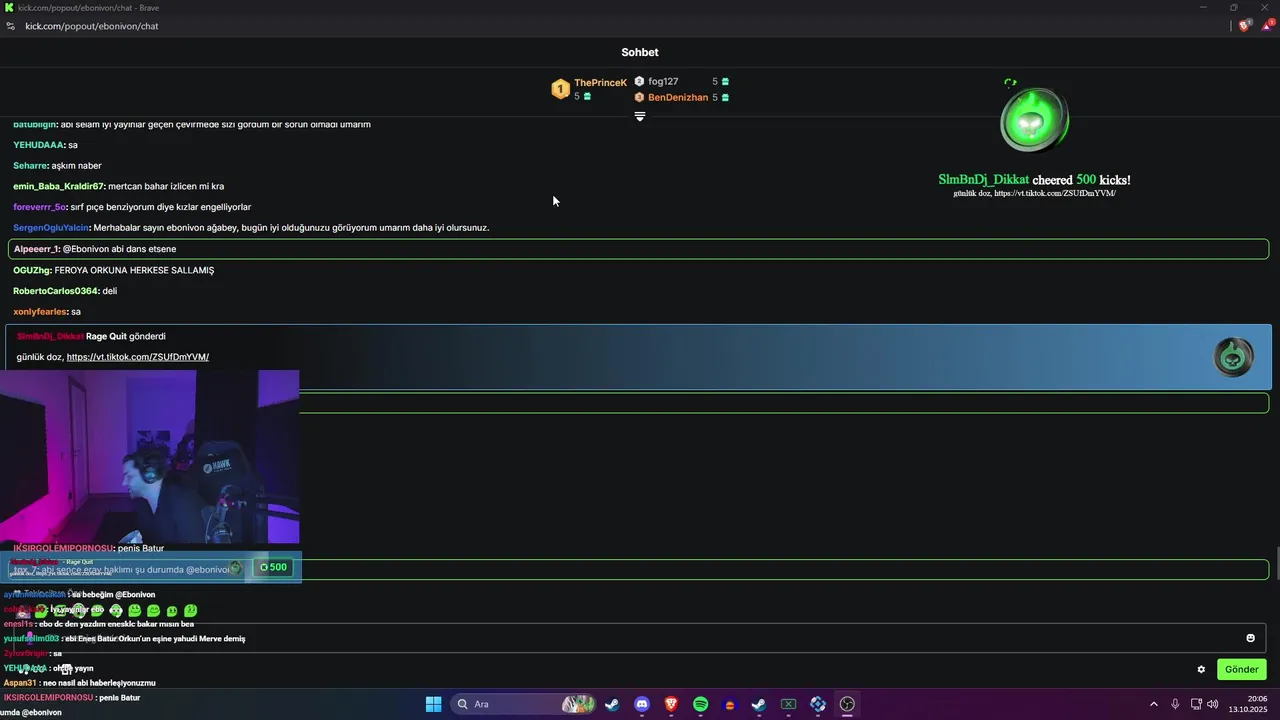The height and width of the screenshot is (720, 1280).
Task: Open the blue tiles app icon left of OBS
Action: (818, 704)
